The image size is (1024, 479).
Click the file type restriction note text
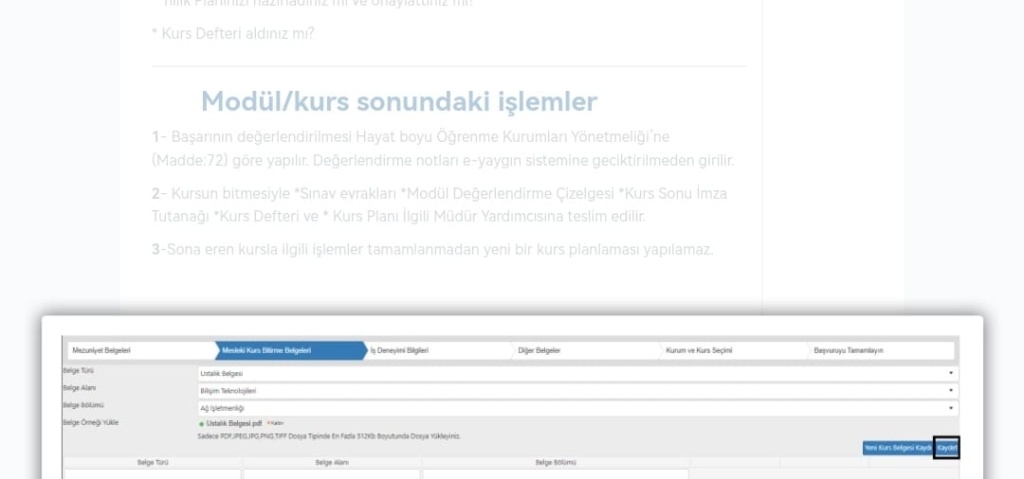pos(330,436)
